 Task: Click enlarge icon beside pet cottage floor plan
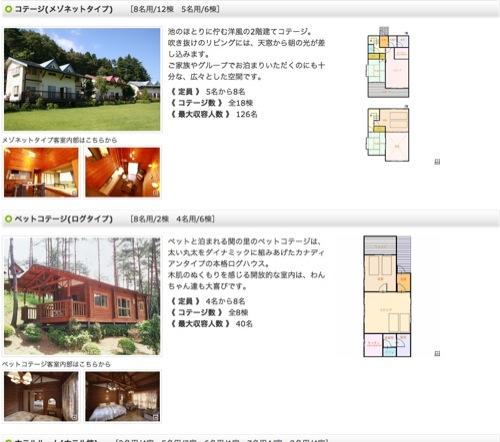[x=437, y=353]
